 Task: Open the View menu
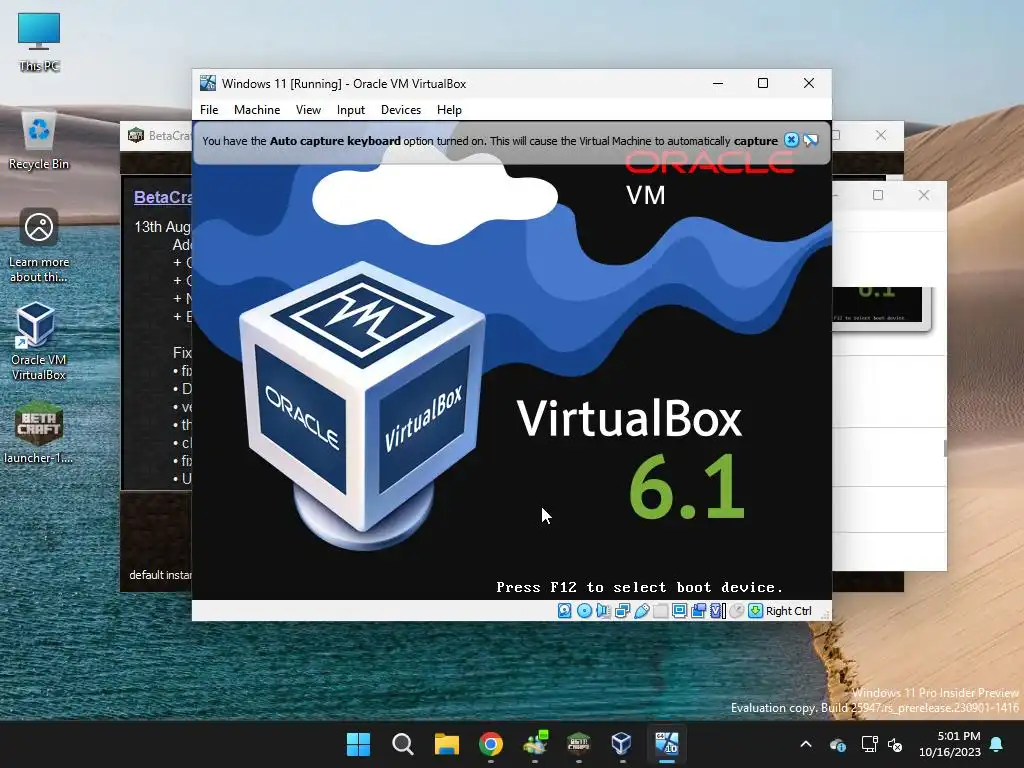click(x=308, y=110)
